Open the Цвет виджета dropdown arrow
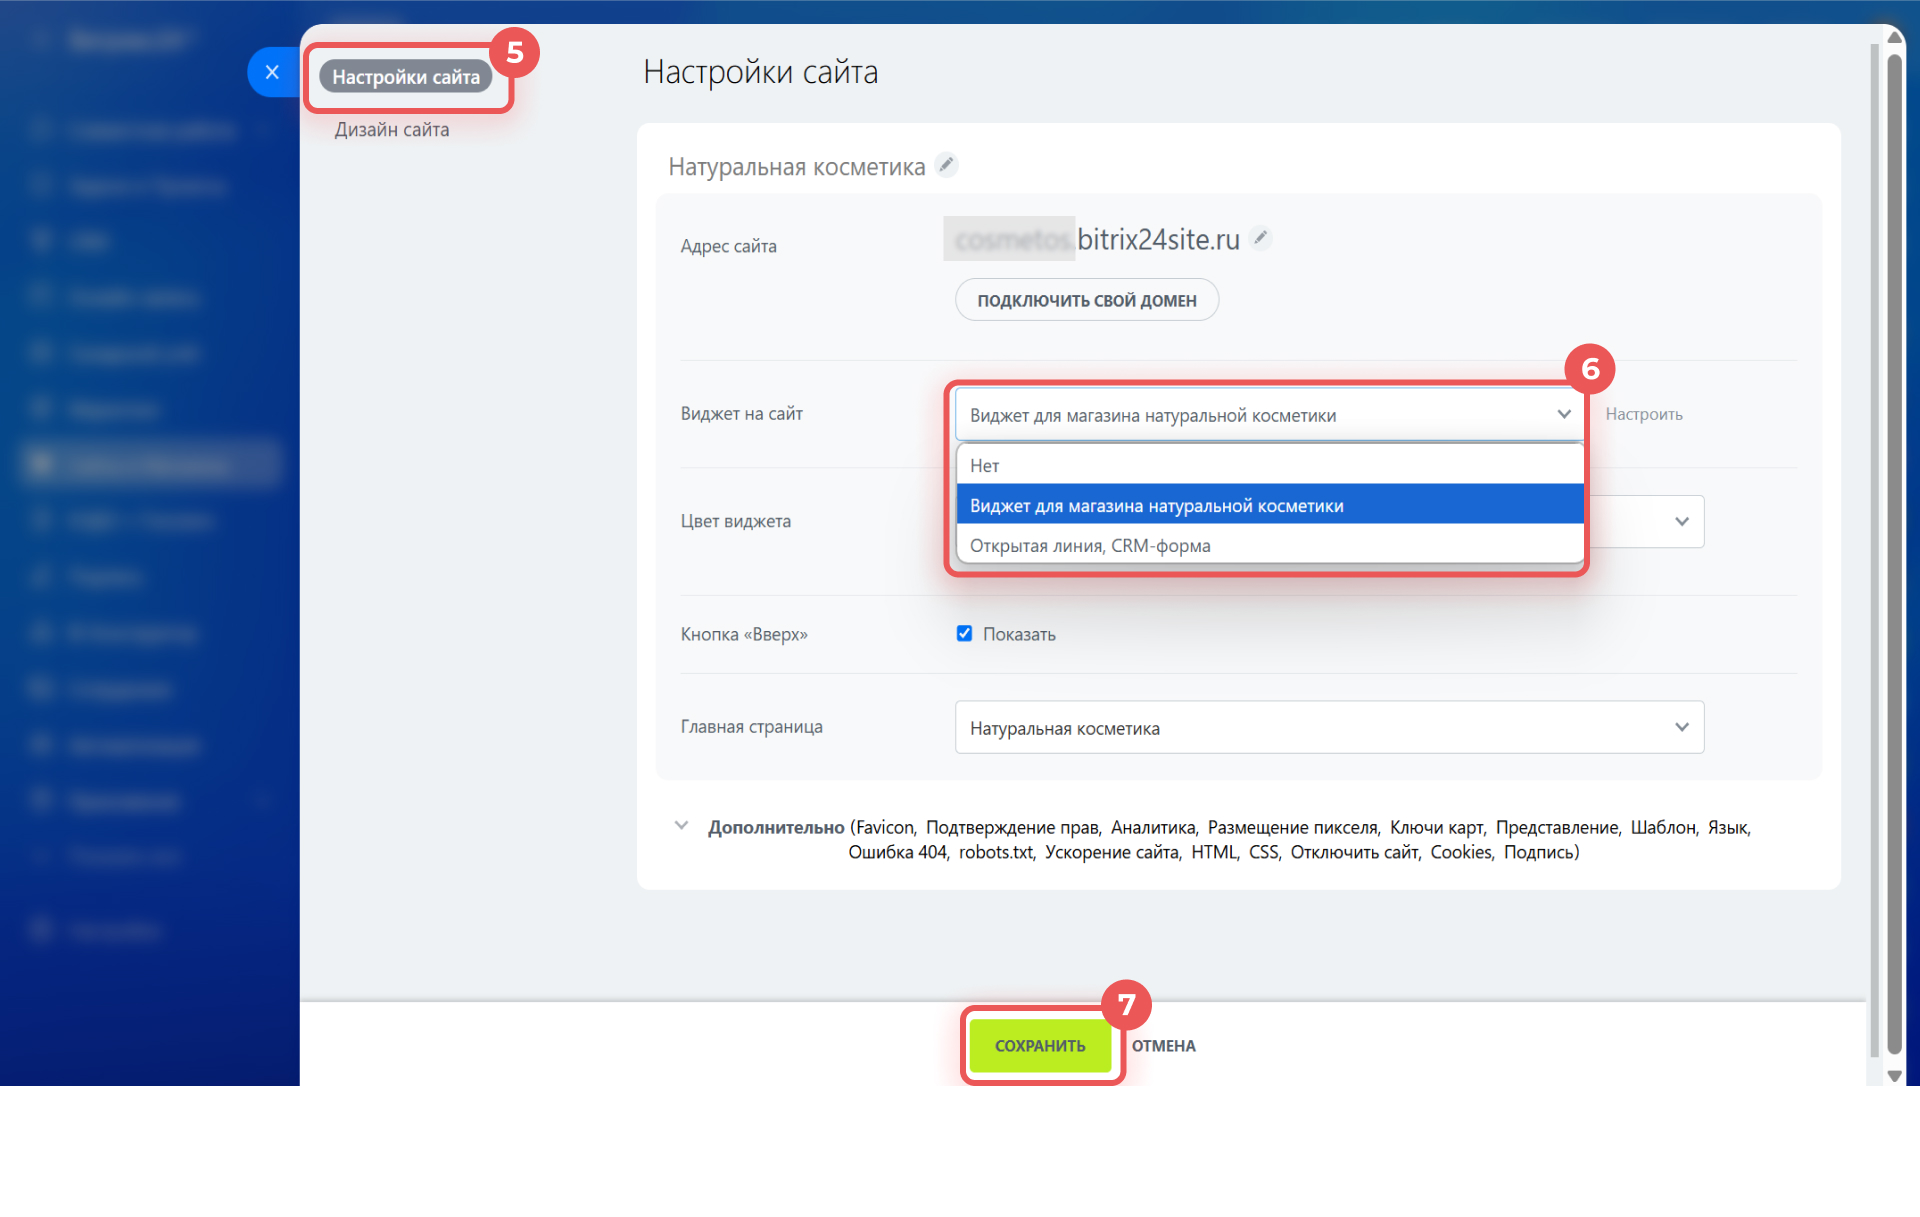The height and width of the screenshot is (1217, 1920). (x=1682, y=521)
